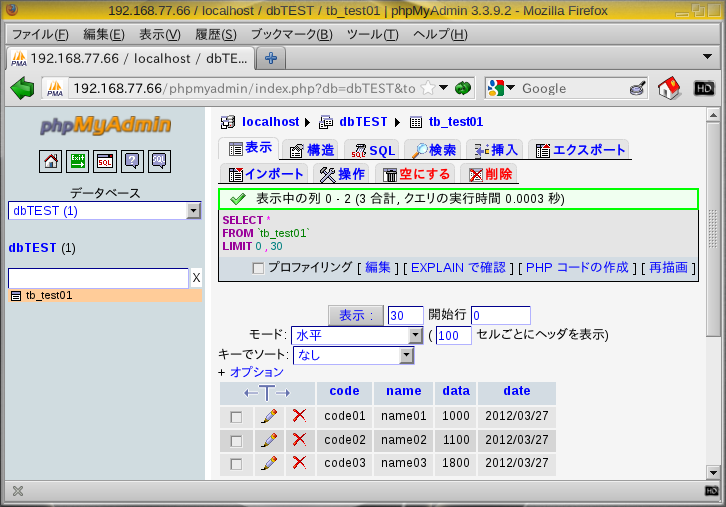Click the 空にする tab
Image resolution: width=726 pixels, height=507 pixels.
click(416, 174)
